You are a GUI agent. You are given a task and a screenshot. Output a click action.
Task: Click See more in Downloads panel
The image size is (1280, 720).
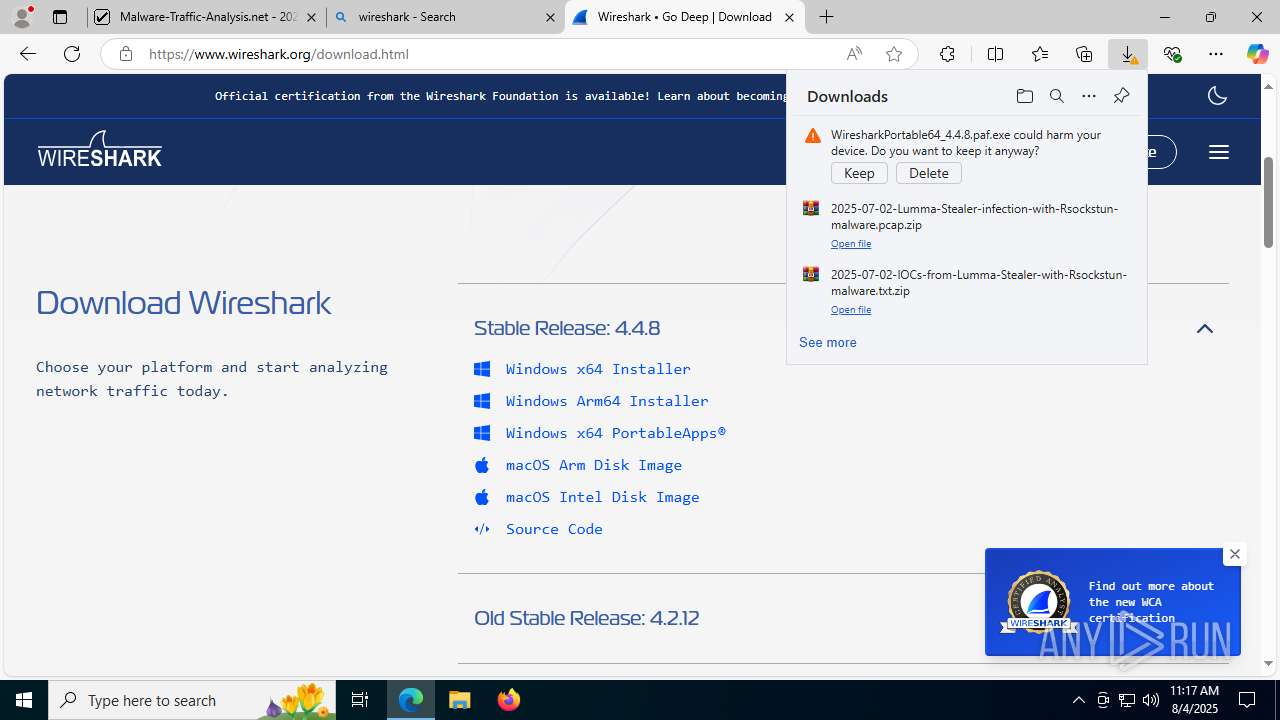coord(828,342)
